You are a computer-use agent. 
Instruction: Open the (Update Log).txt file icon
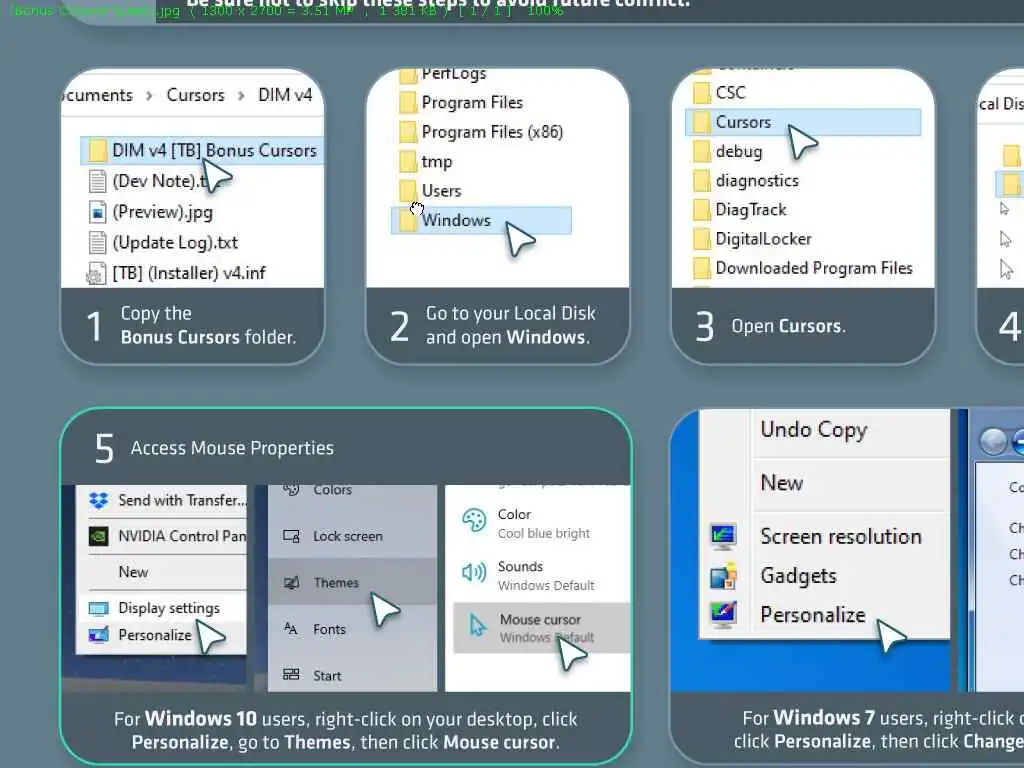click(97, 242)
